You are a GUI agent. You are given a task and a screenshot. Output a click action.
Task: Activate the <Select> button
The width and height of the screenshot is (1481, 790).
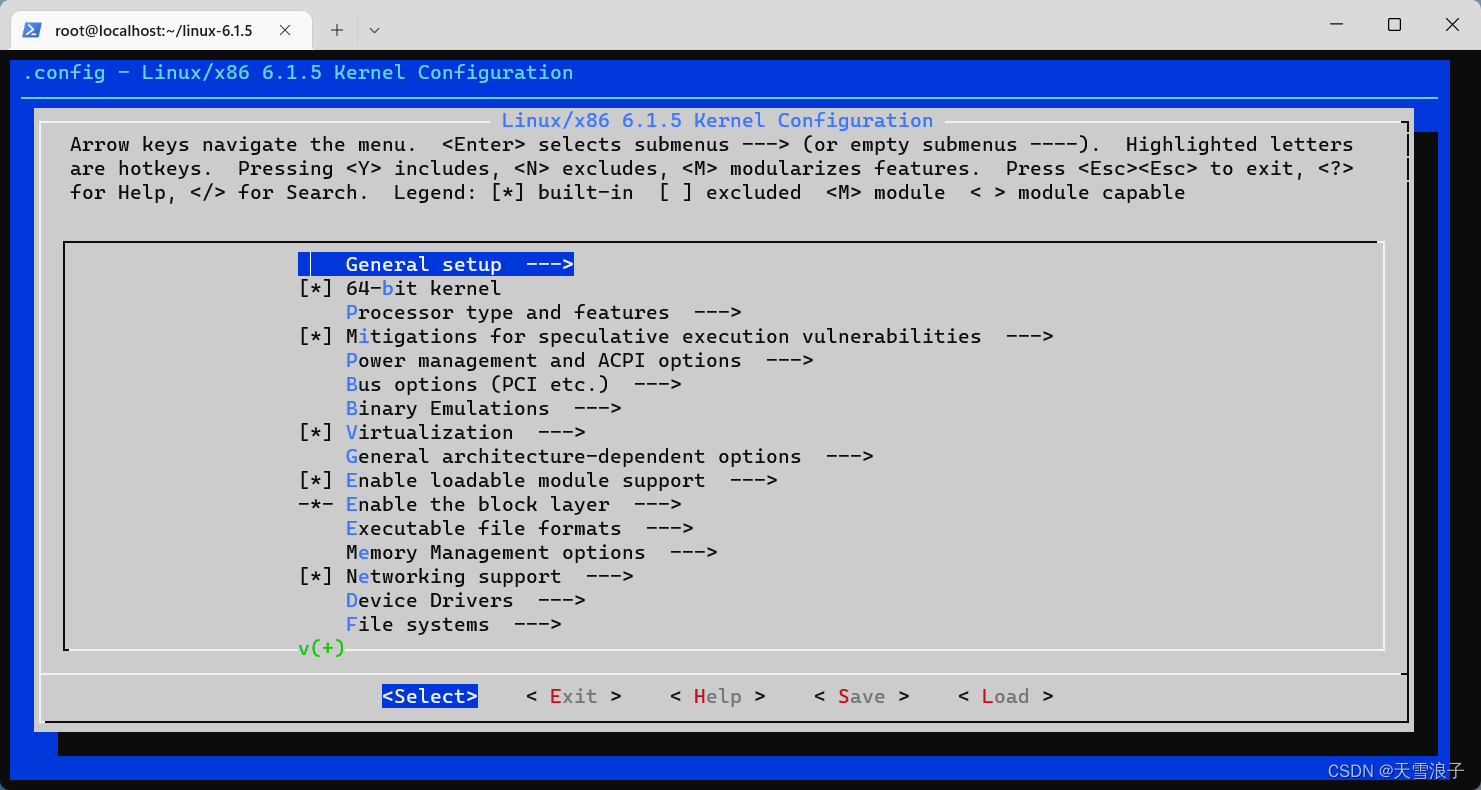pos(430,696)
